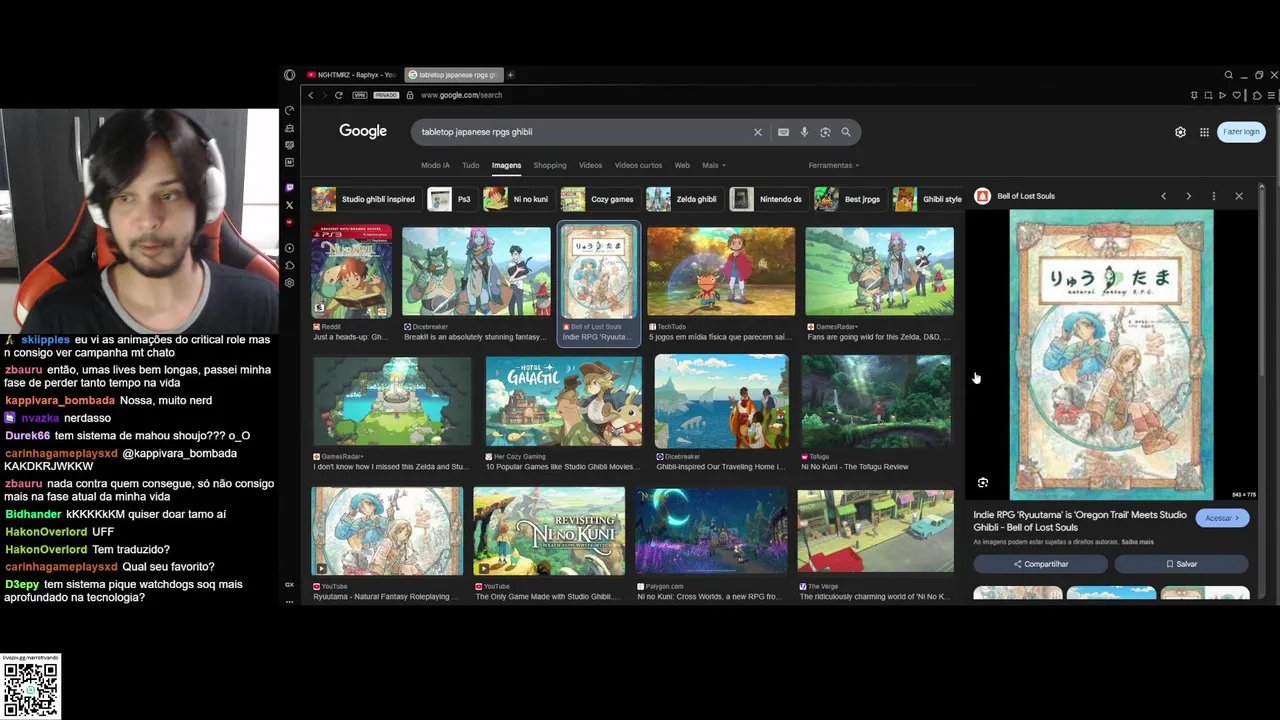
Task: Open Tofugu Ni No Kuni review thumbnail
Action: coord(876,401)
